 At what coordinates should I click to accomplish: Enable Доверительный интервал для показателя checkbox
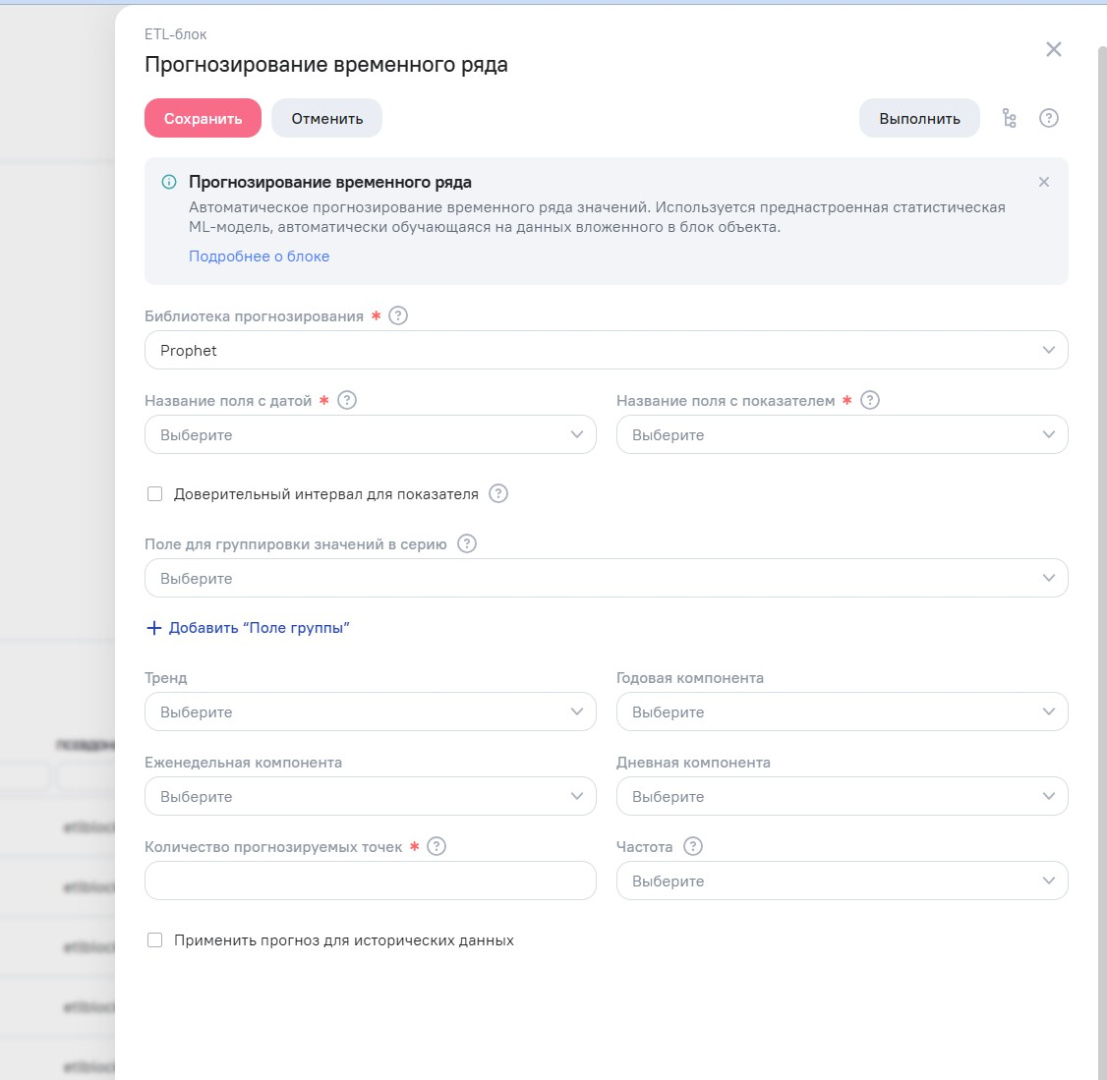pos(154,494)
